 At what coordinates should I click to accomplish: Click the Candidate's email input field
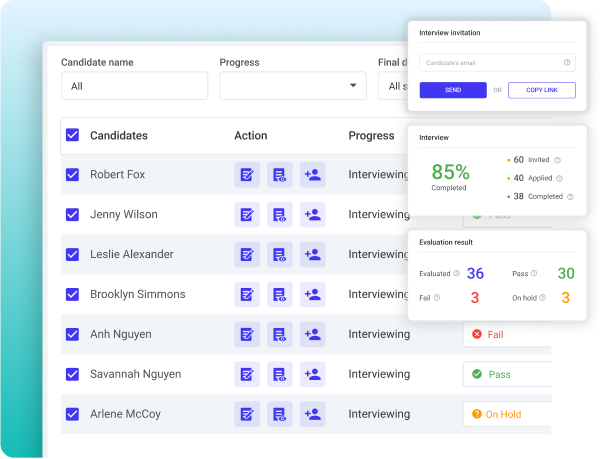[497, 62]
